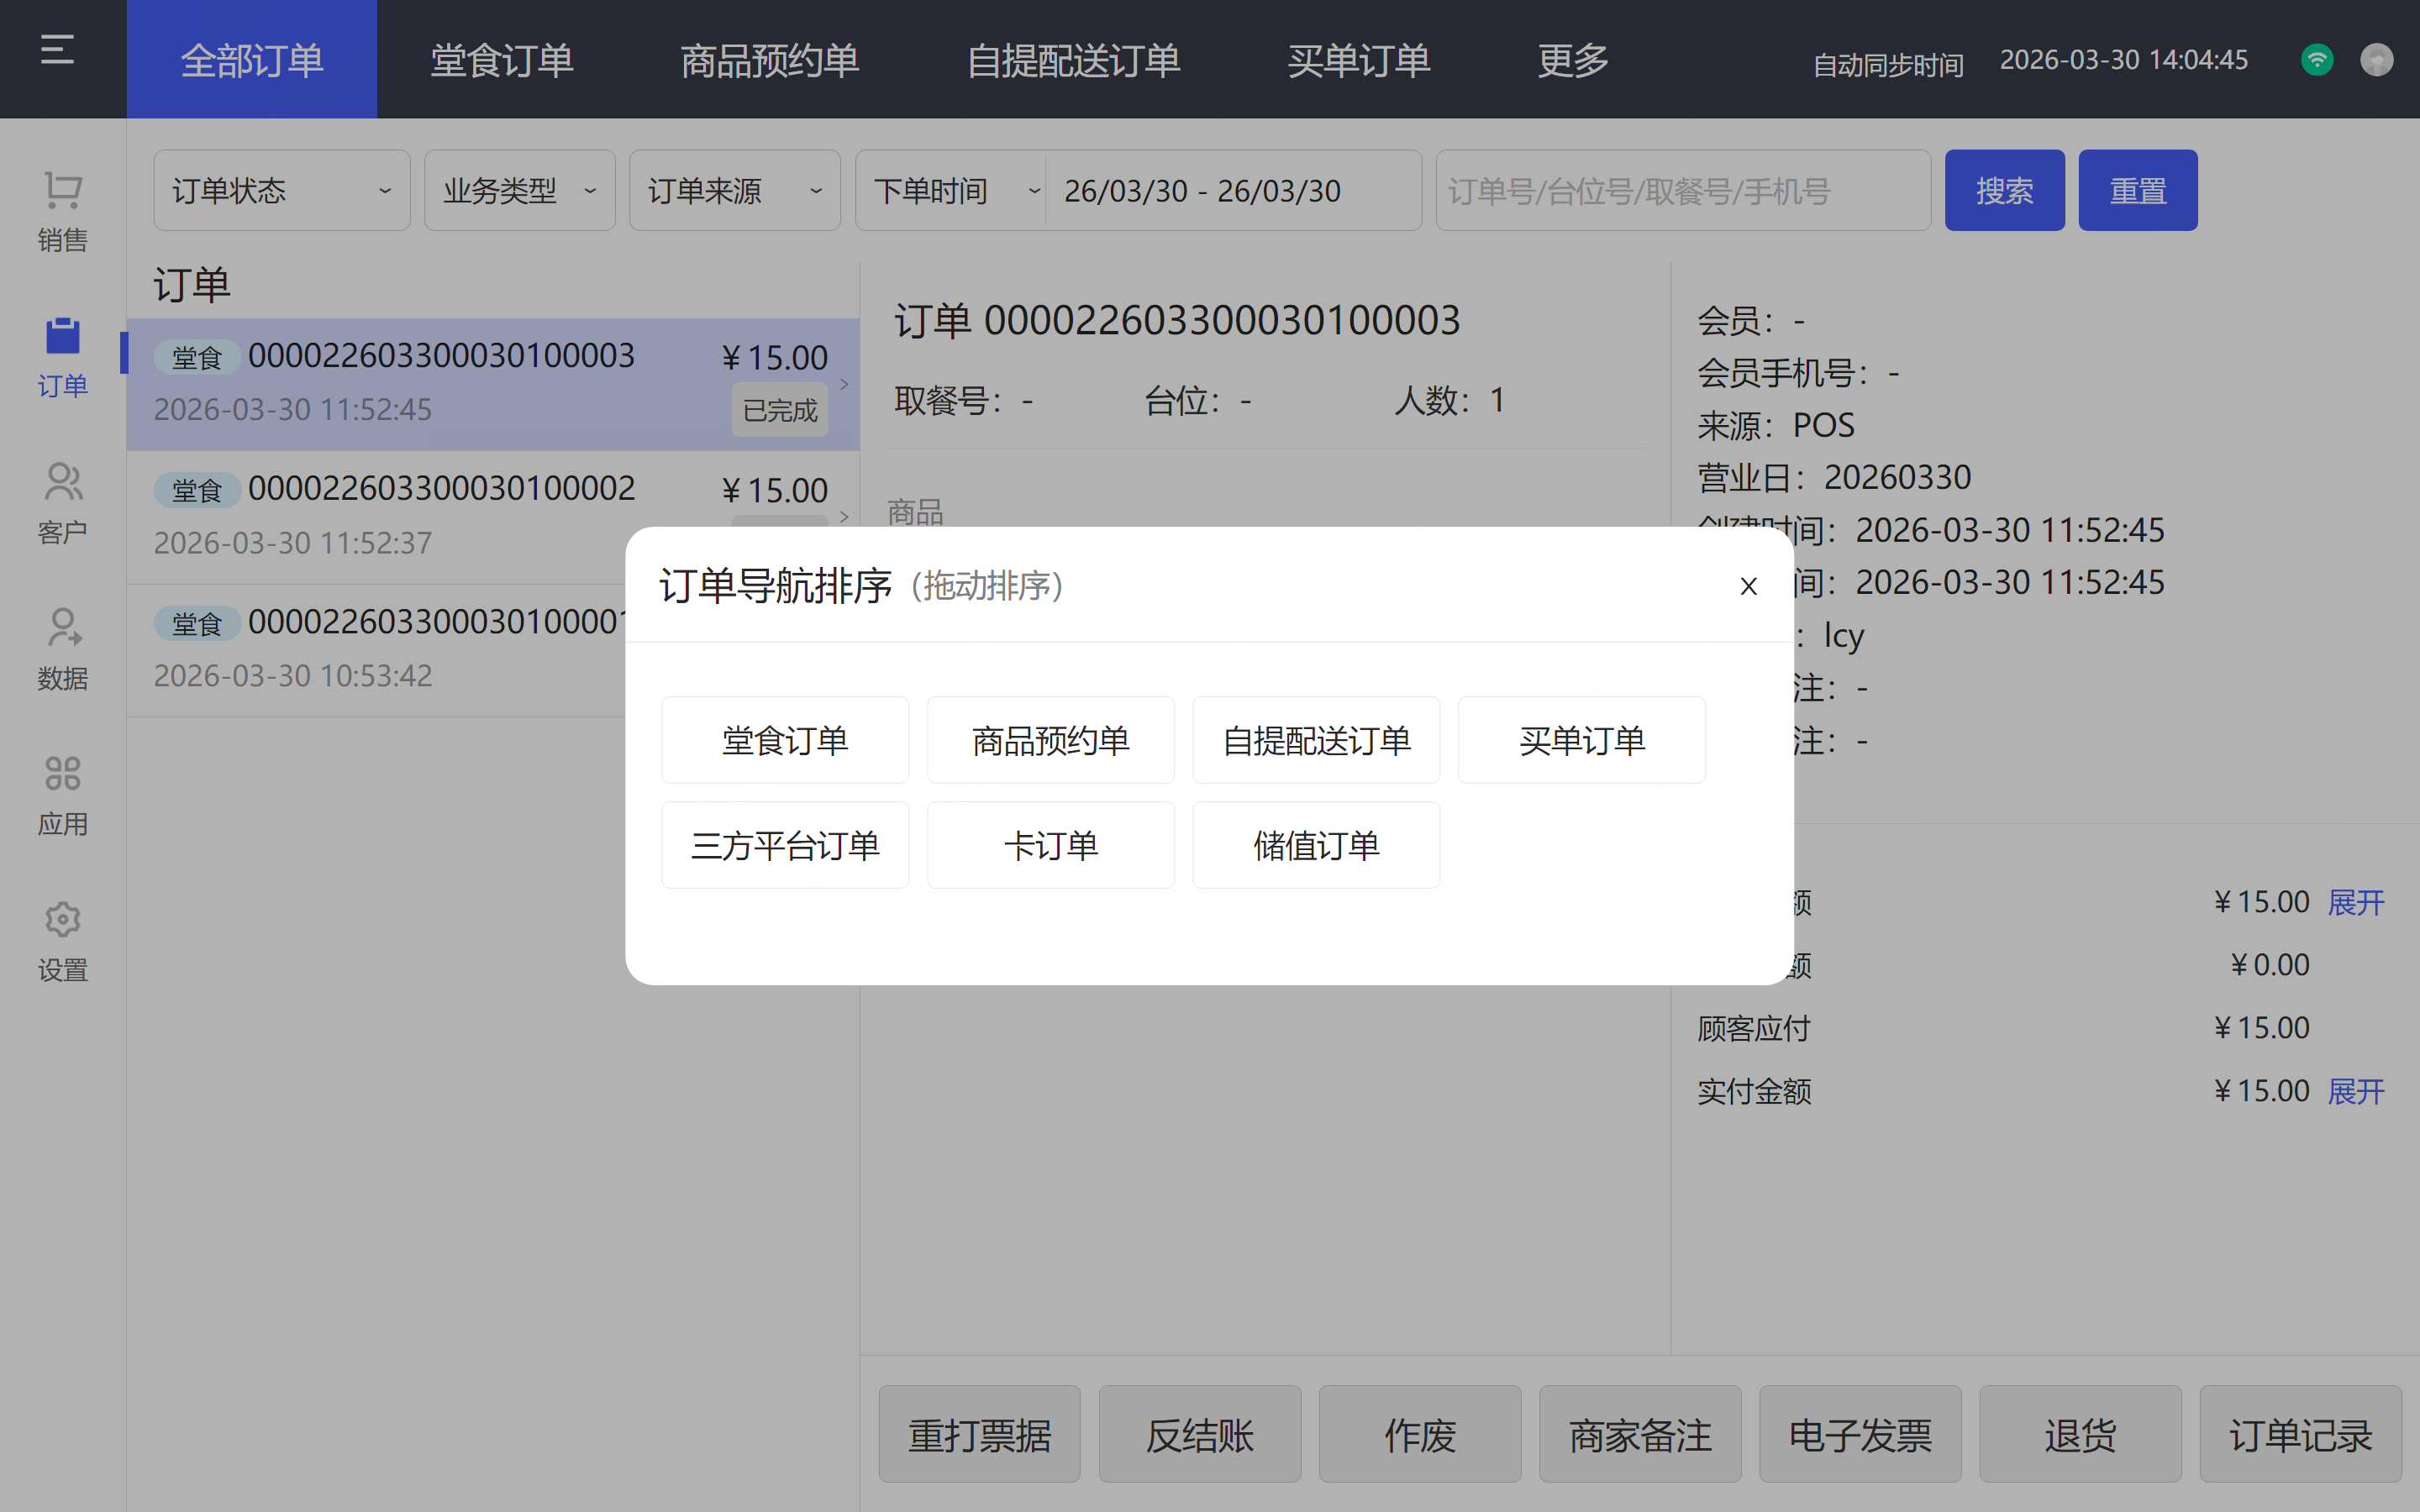
Task: Focus the order number search field
Action: [1682, 191]
